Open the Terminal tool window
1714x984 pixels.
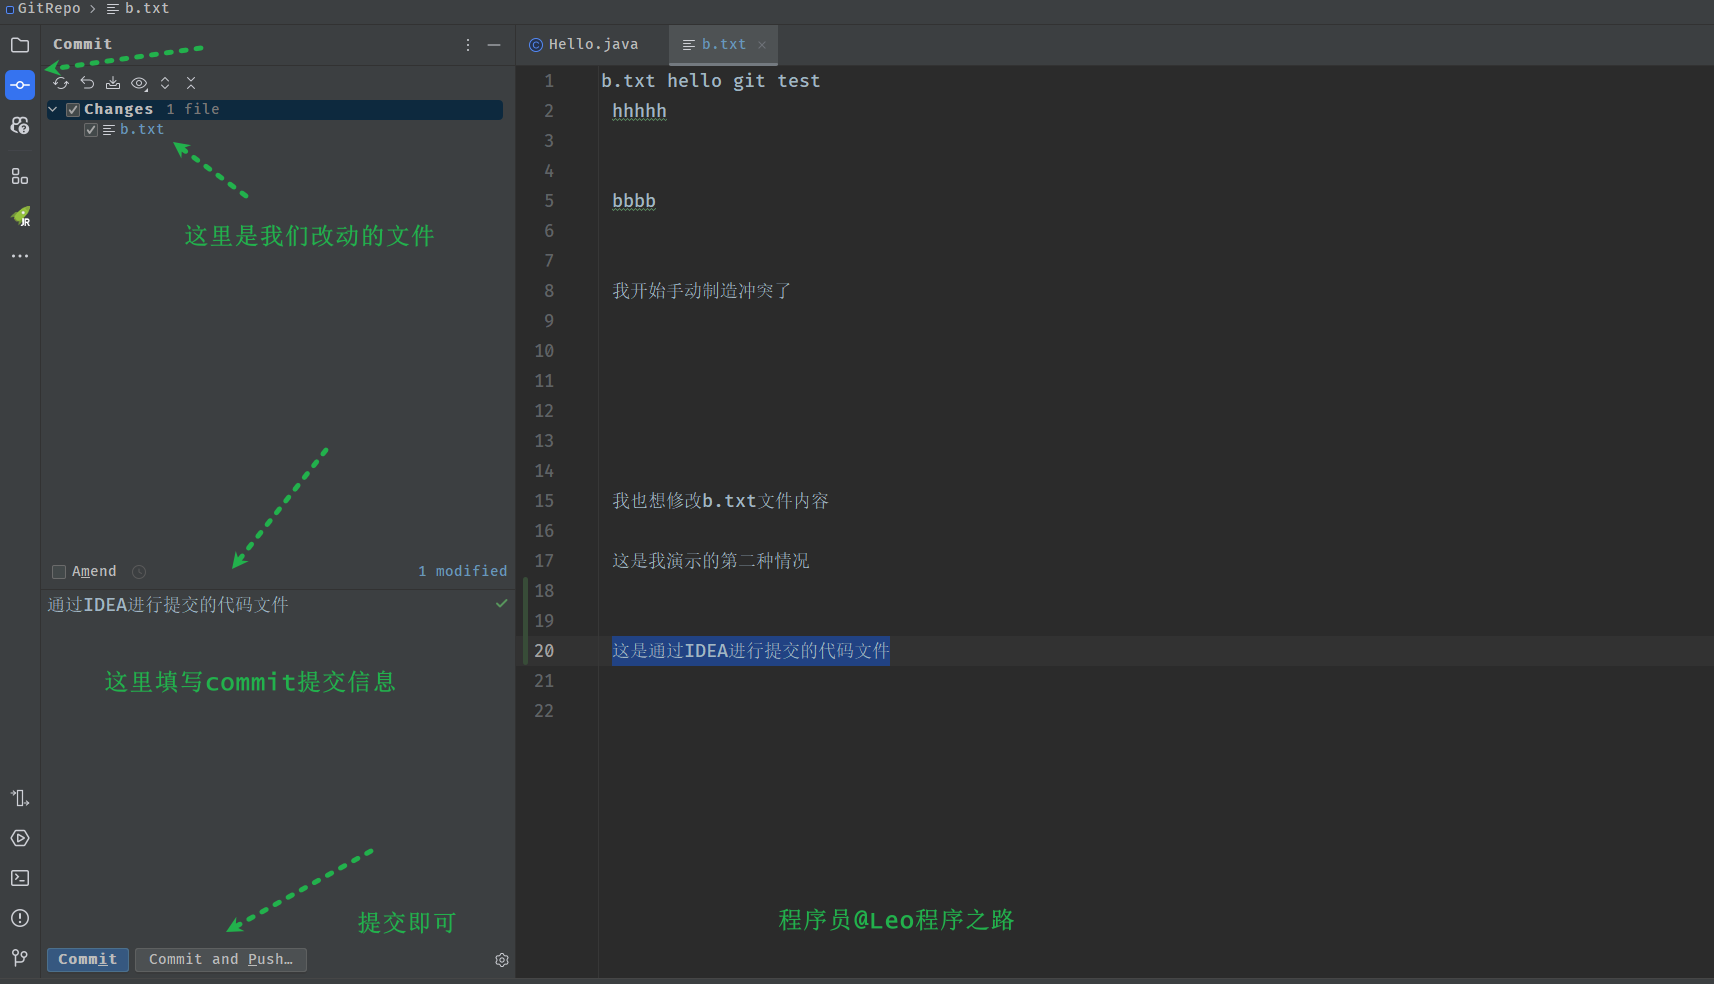[x=20, y=878]
